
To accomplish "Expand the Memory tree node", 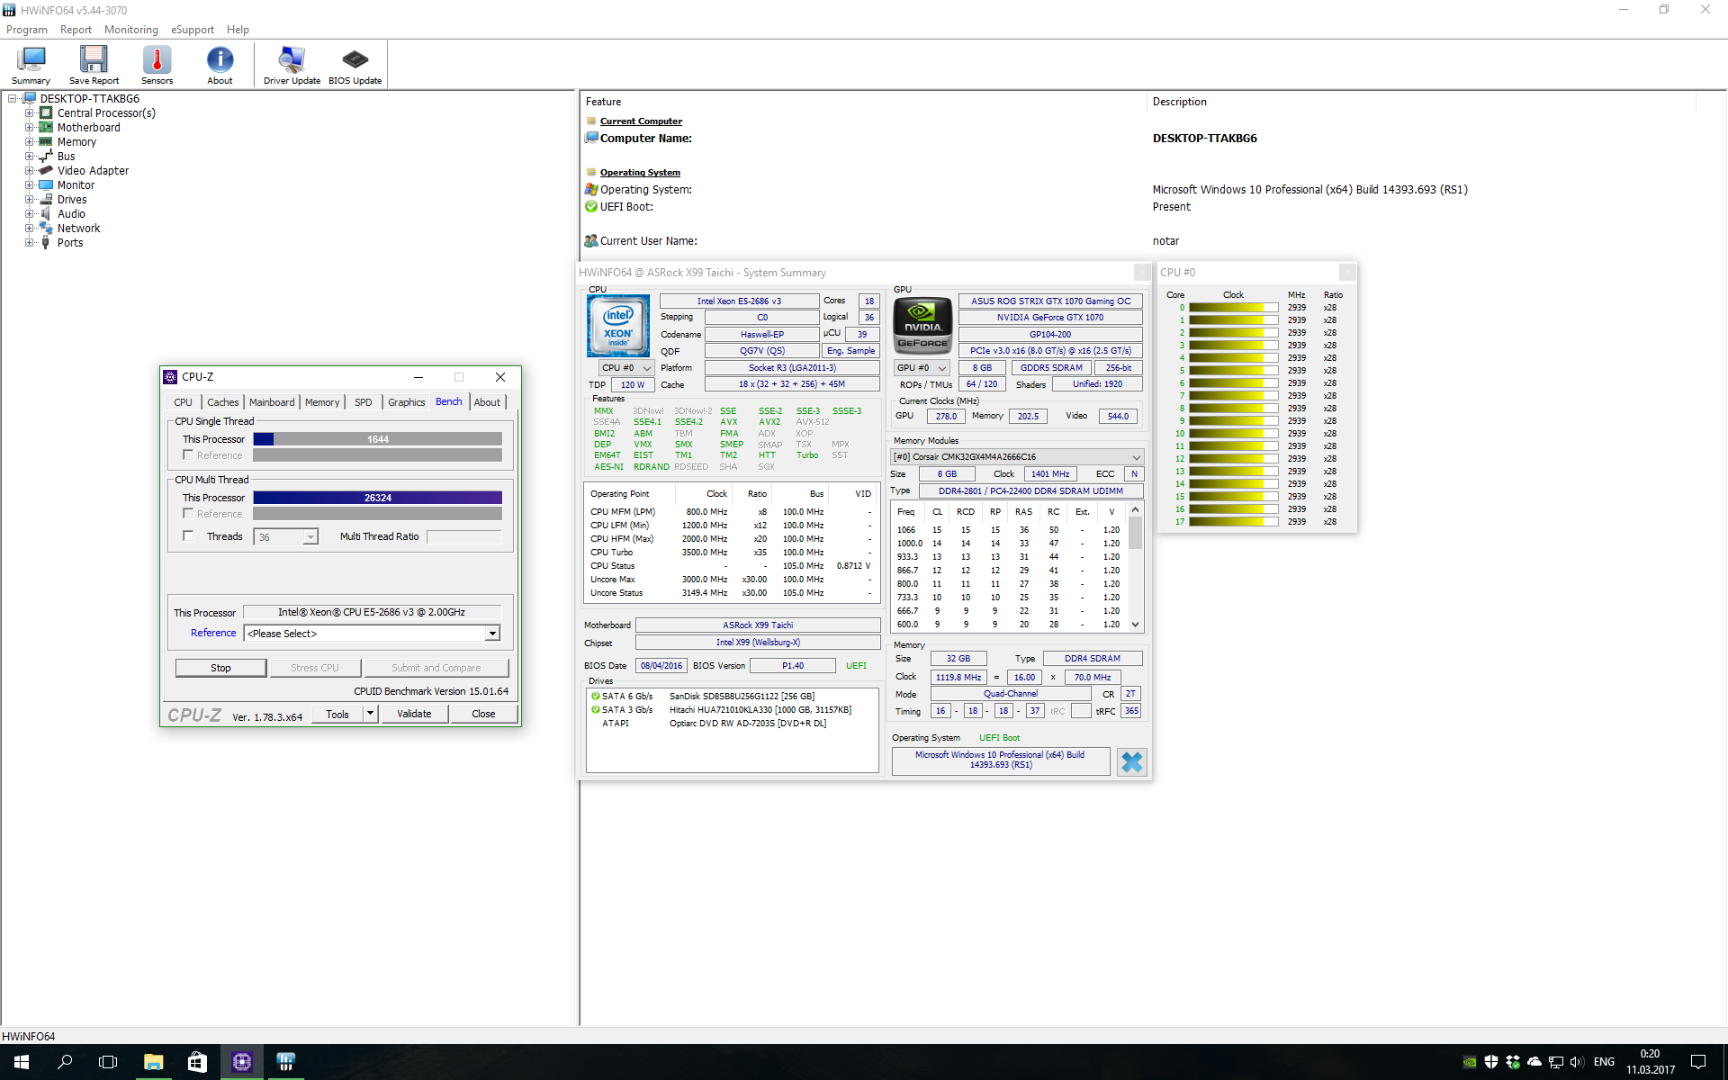I will [x=29, y=142].
